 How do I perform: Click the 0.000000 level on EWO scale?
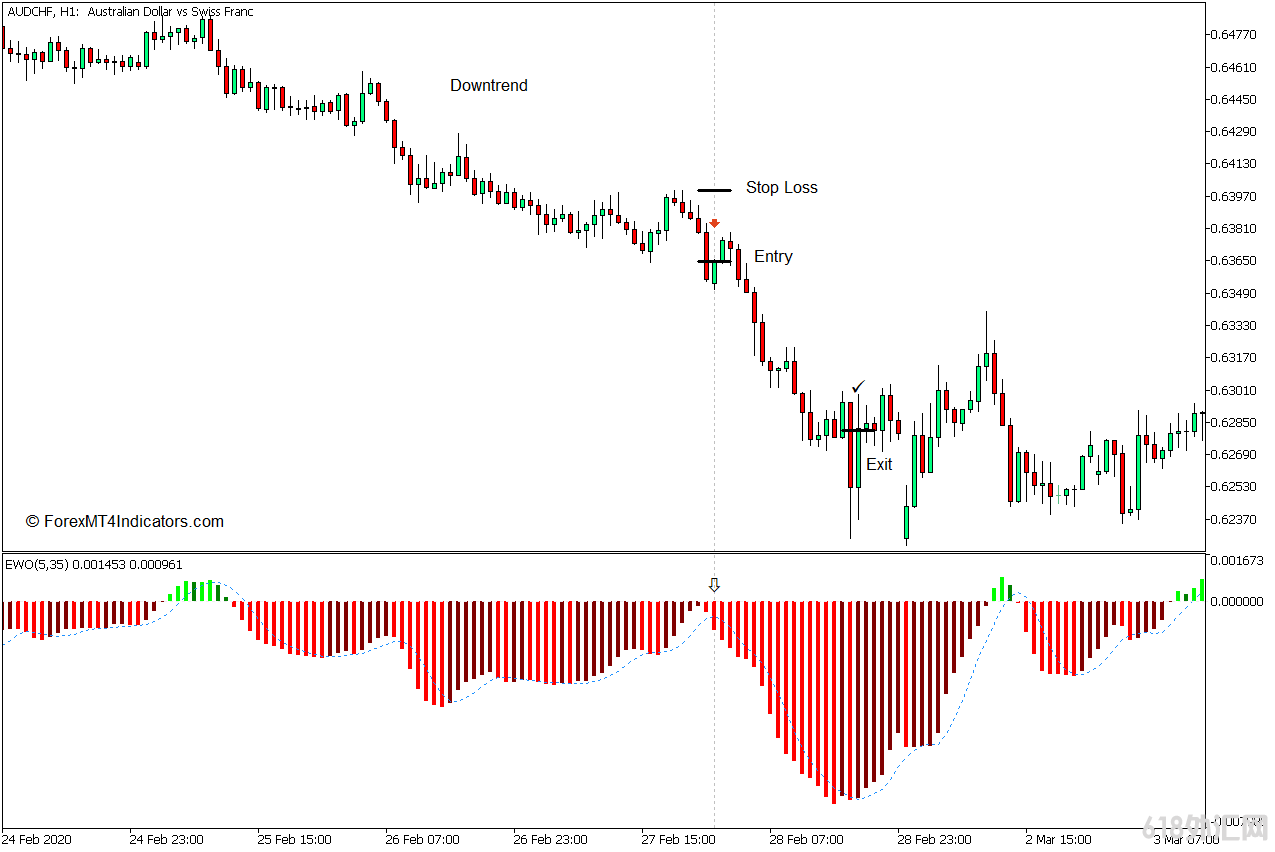[1237, 601]
